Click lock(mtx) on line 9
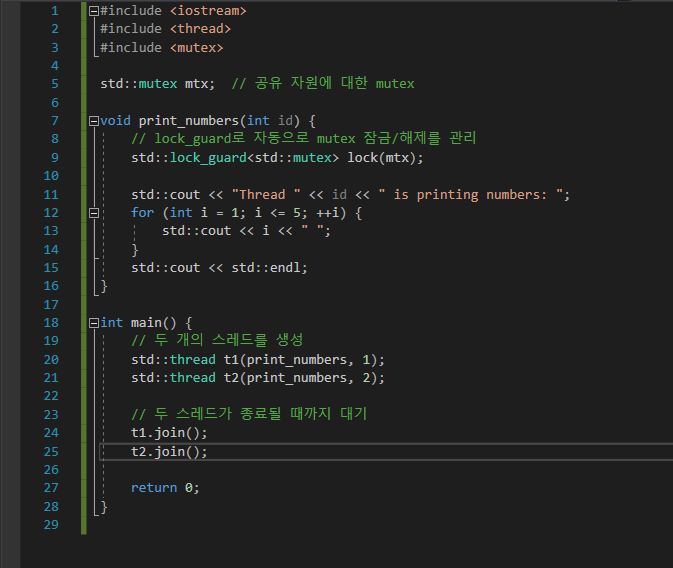The image size is (673, 568). (x=381, y=158)
